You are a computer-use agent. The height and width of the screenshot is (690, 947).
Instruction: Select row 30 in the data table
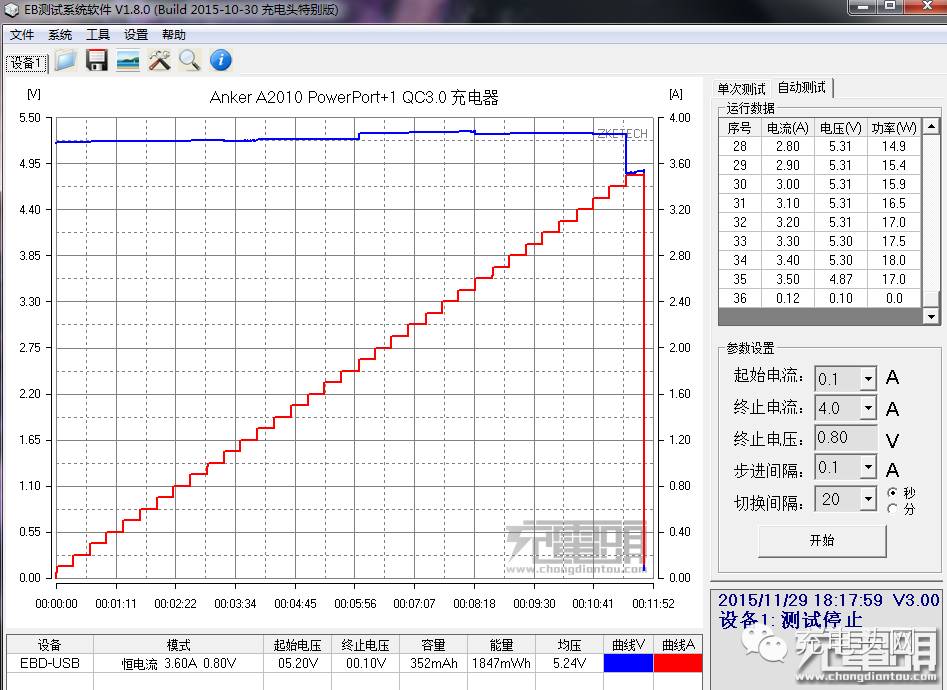click(820, 184)
